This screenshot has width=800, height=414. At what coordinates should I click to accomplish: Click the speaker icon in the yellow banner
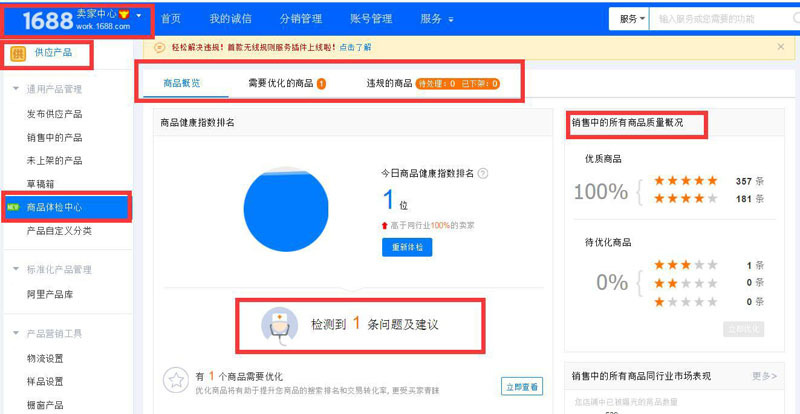[162, 47]
